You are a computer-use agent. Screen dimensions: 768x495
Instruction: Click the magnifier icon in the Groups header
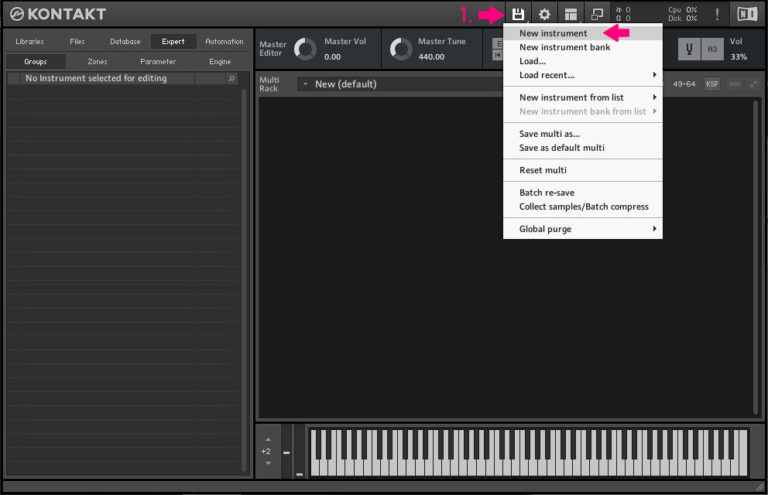coord(232,78)
